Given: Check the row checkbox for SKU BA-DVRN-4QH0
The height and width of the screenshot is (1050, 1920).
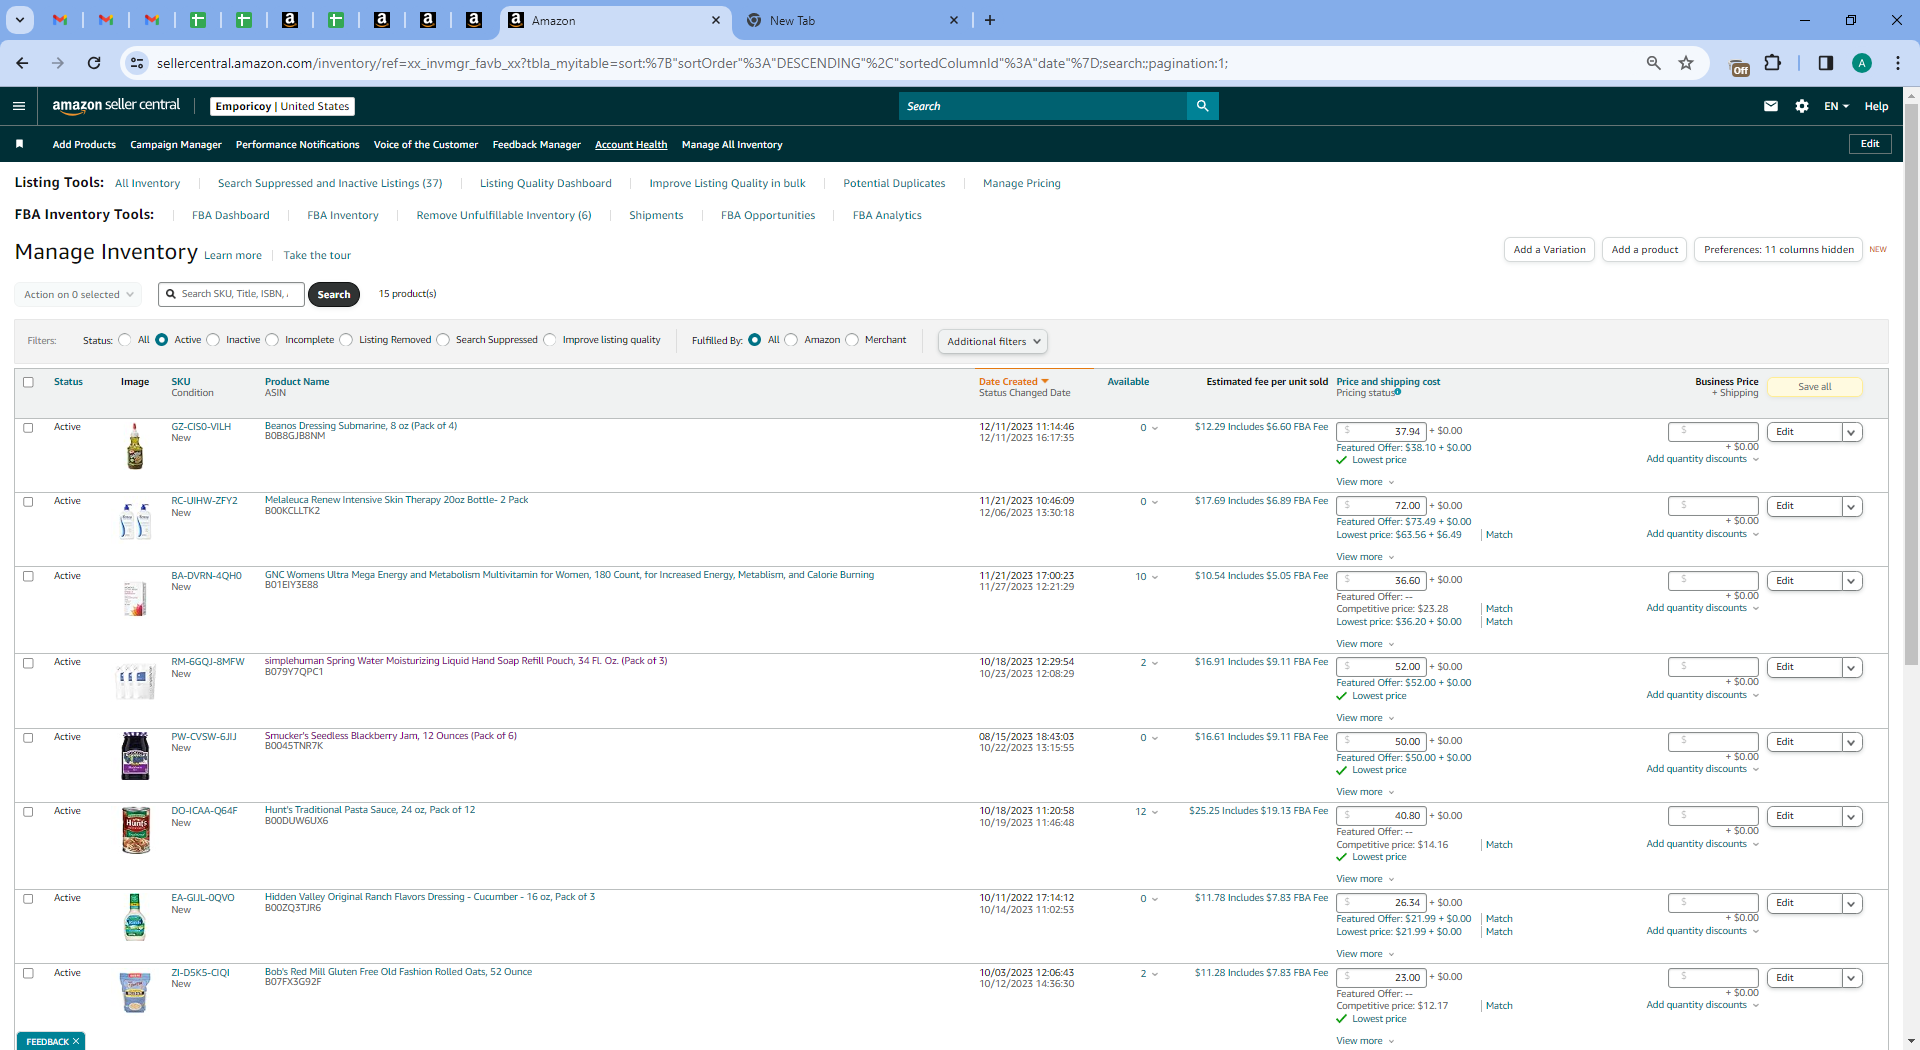Looking at the screenshot, I should click(x=28, y=577).
